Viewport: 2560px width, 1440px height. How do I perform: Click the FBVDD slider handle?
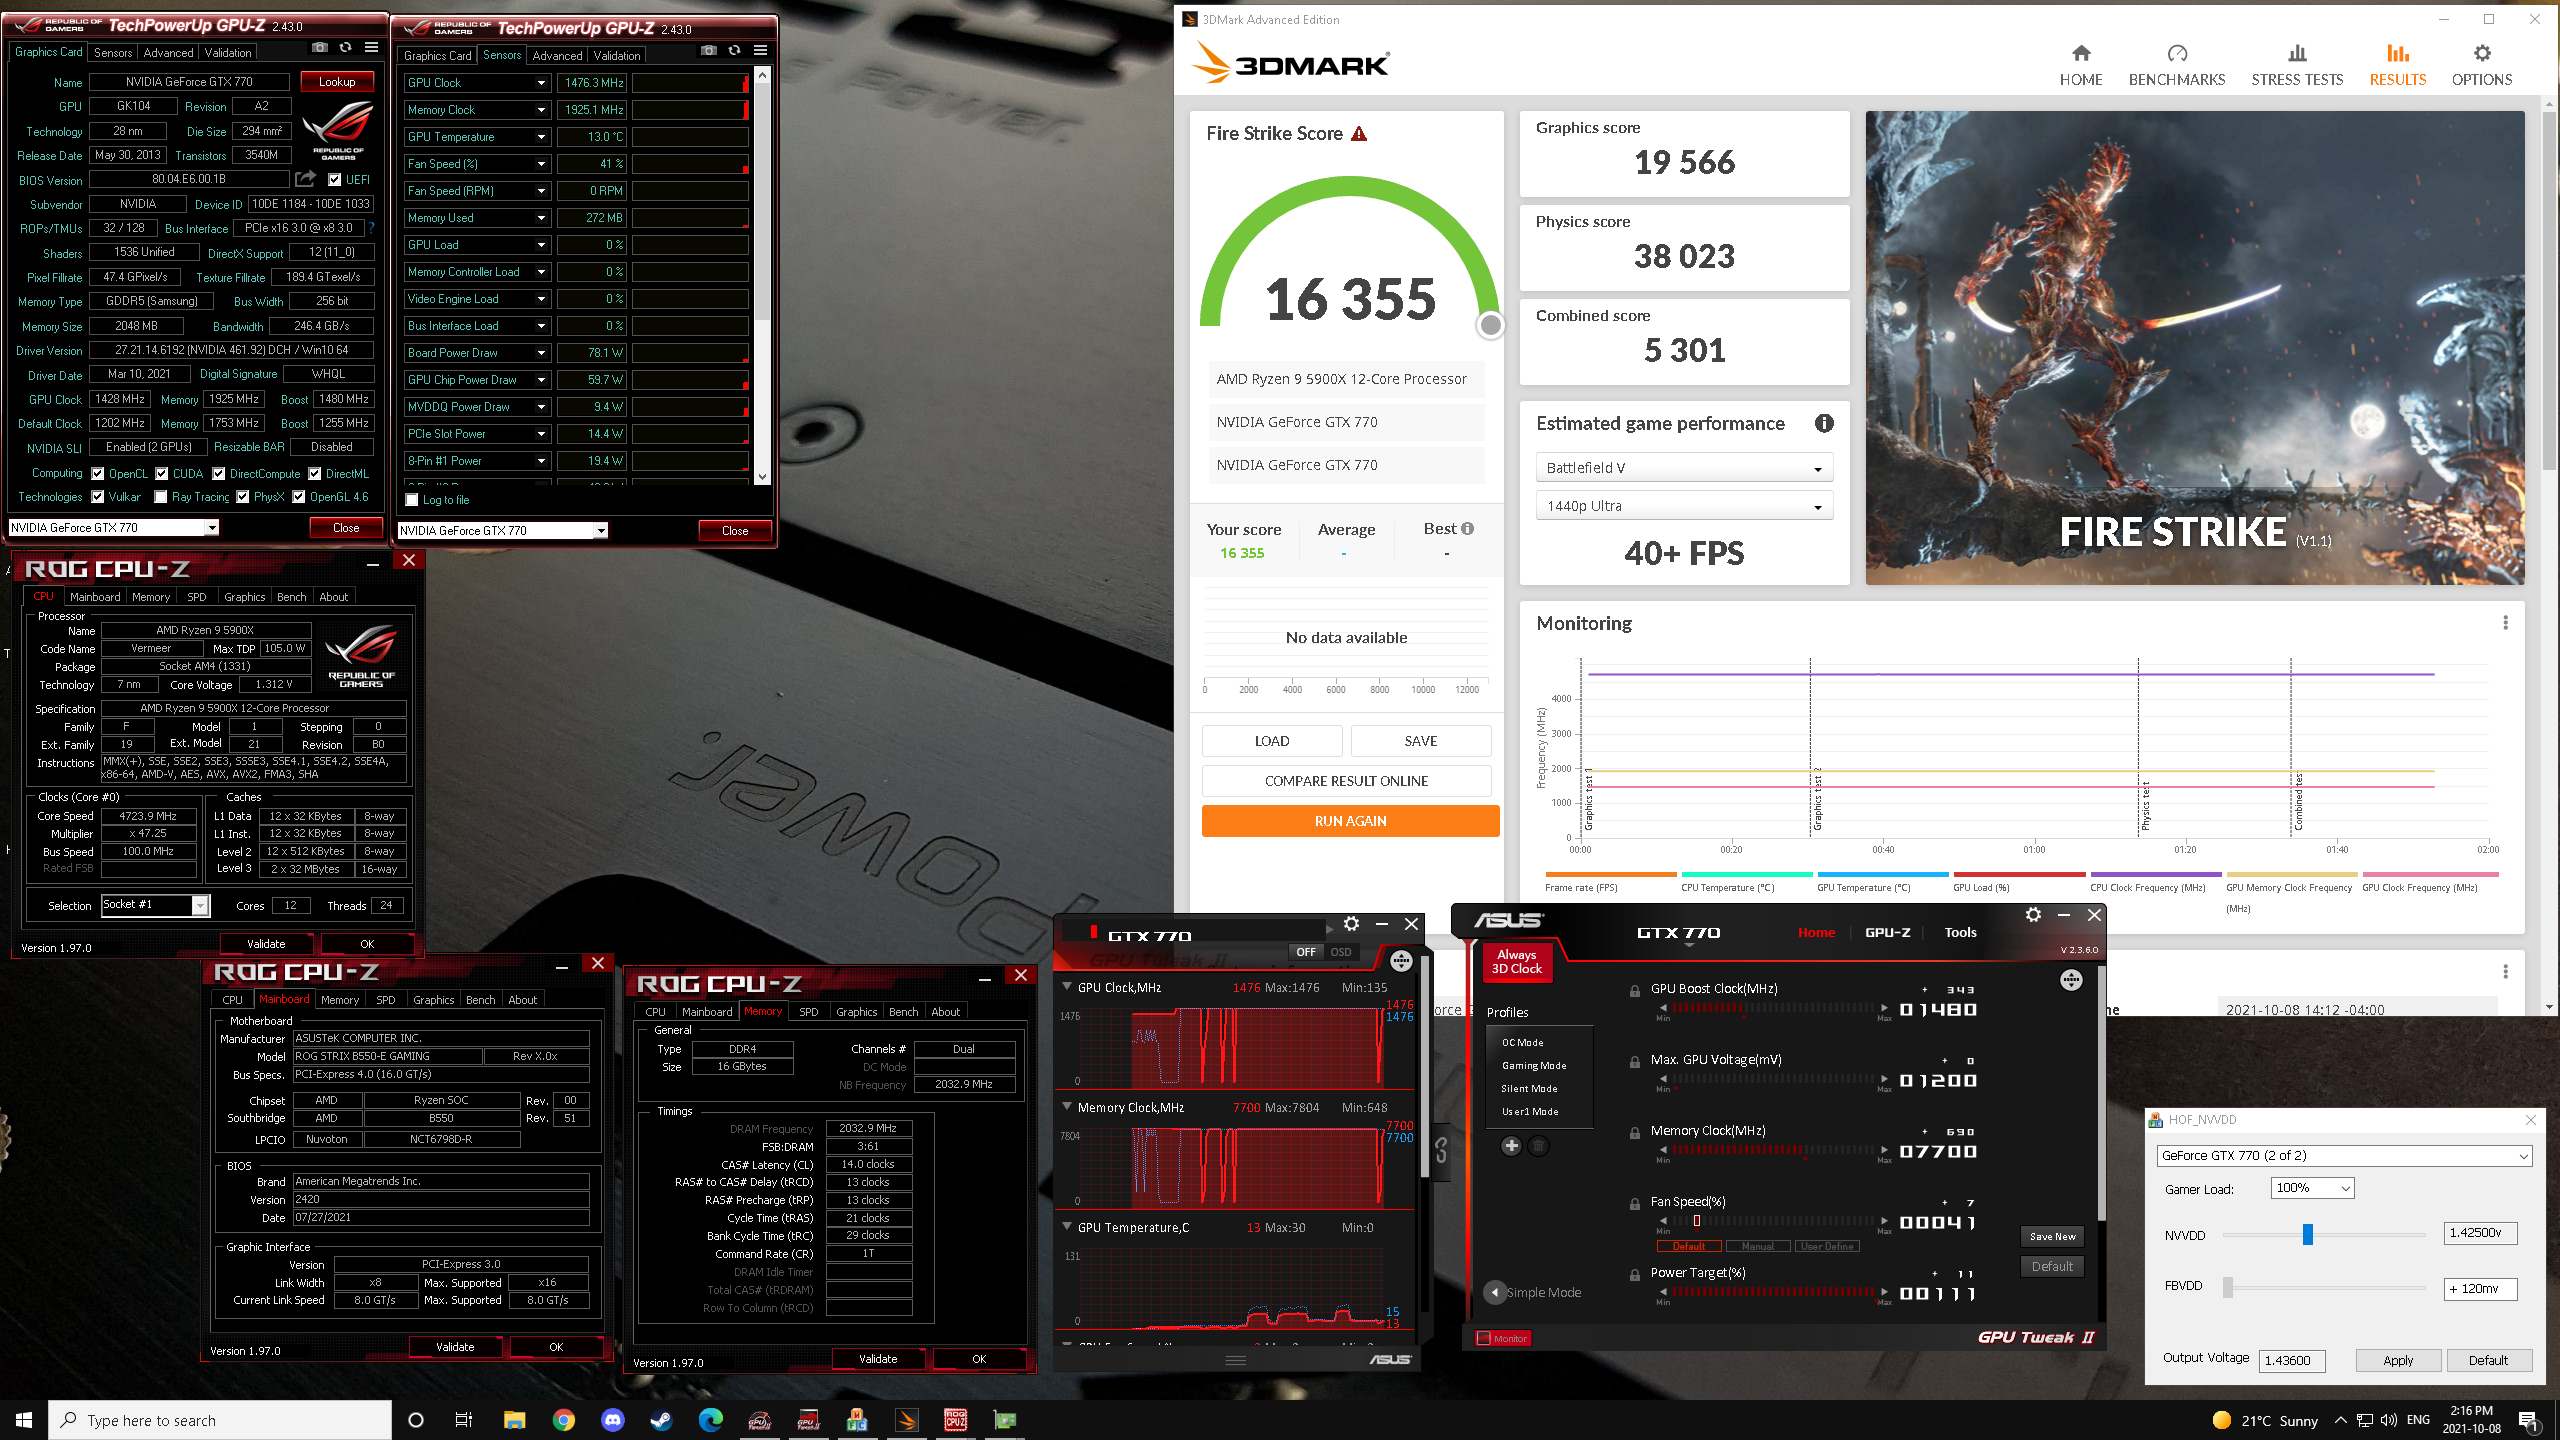[x=2228, y=1288]
